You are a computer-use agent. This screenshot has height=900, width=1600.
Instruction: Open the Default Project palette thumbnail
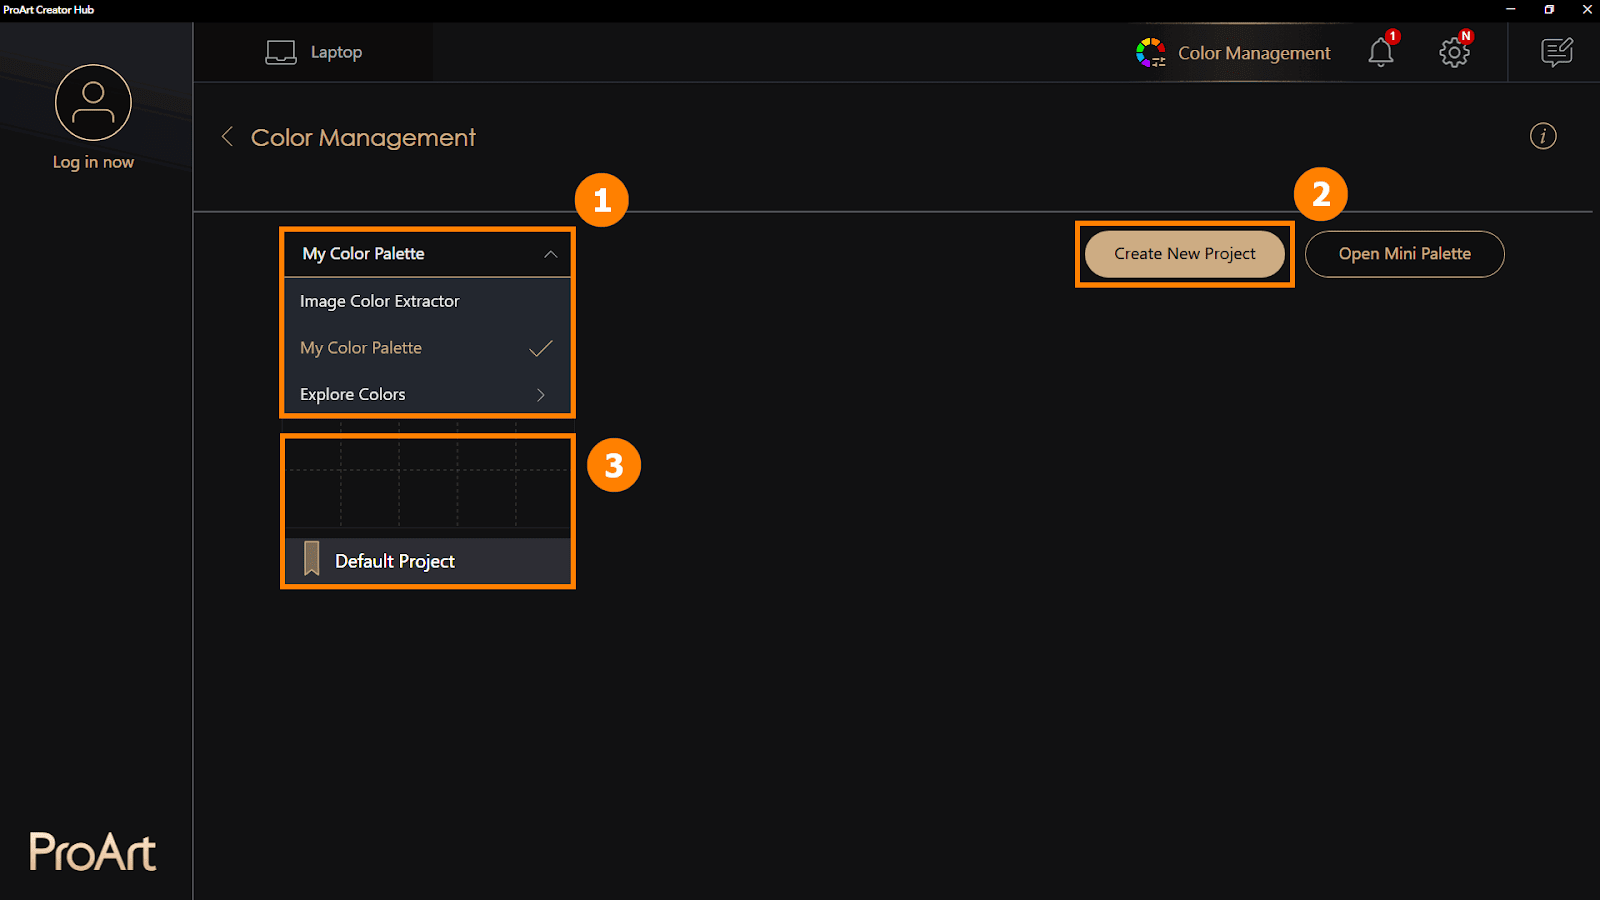click(x=428, y=482)
